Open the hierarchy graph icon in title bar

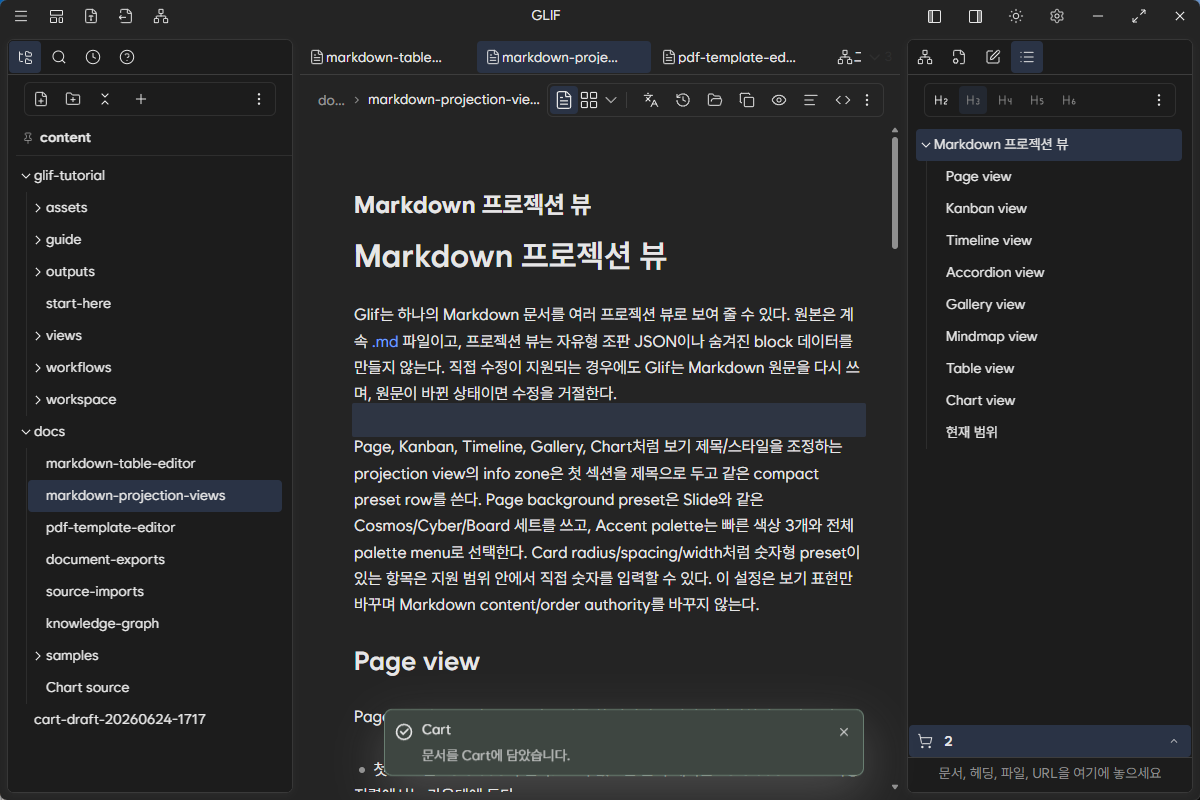(x=160, y=16)
